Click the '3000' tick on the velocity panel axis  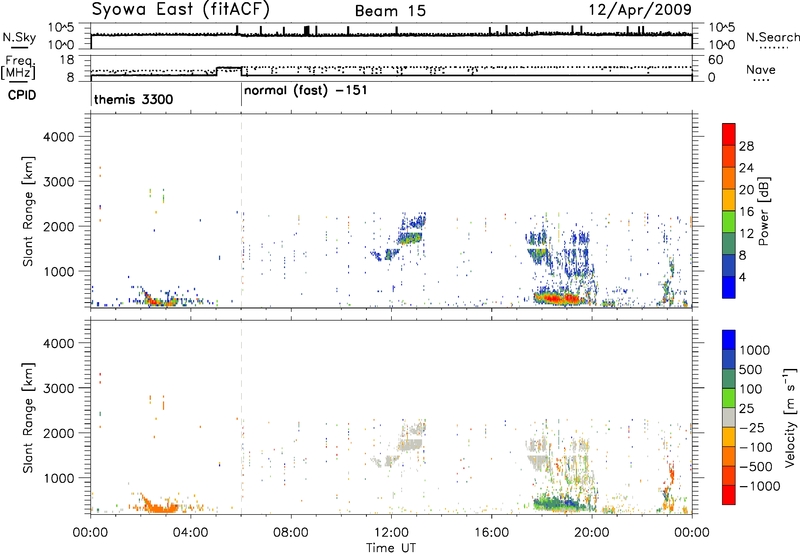58,388
